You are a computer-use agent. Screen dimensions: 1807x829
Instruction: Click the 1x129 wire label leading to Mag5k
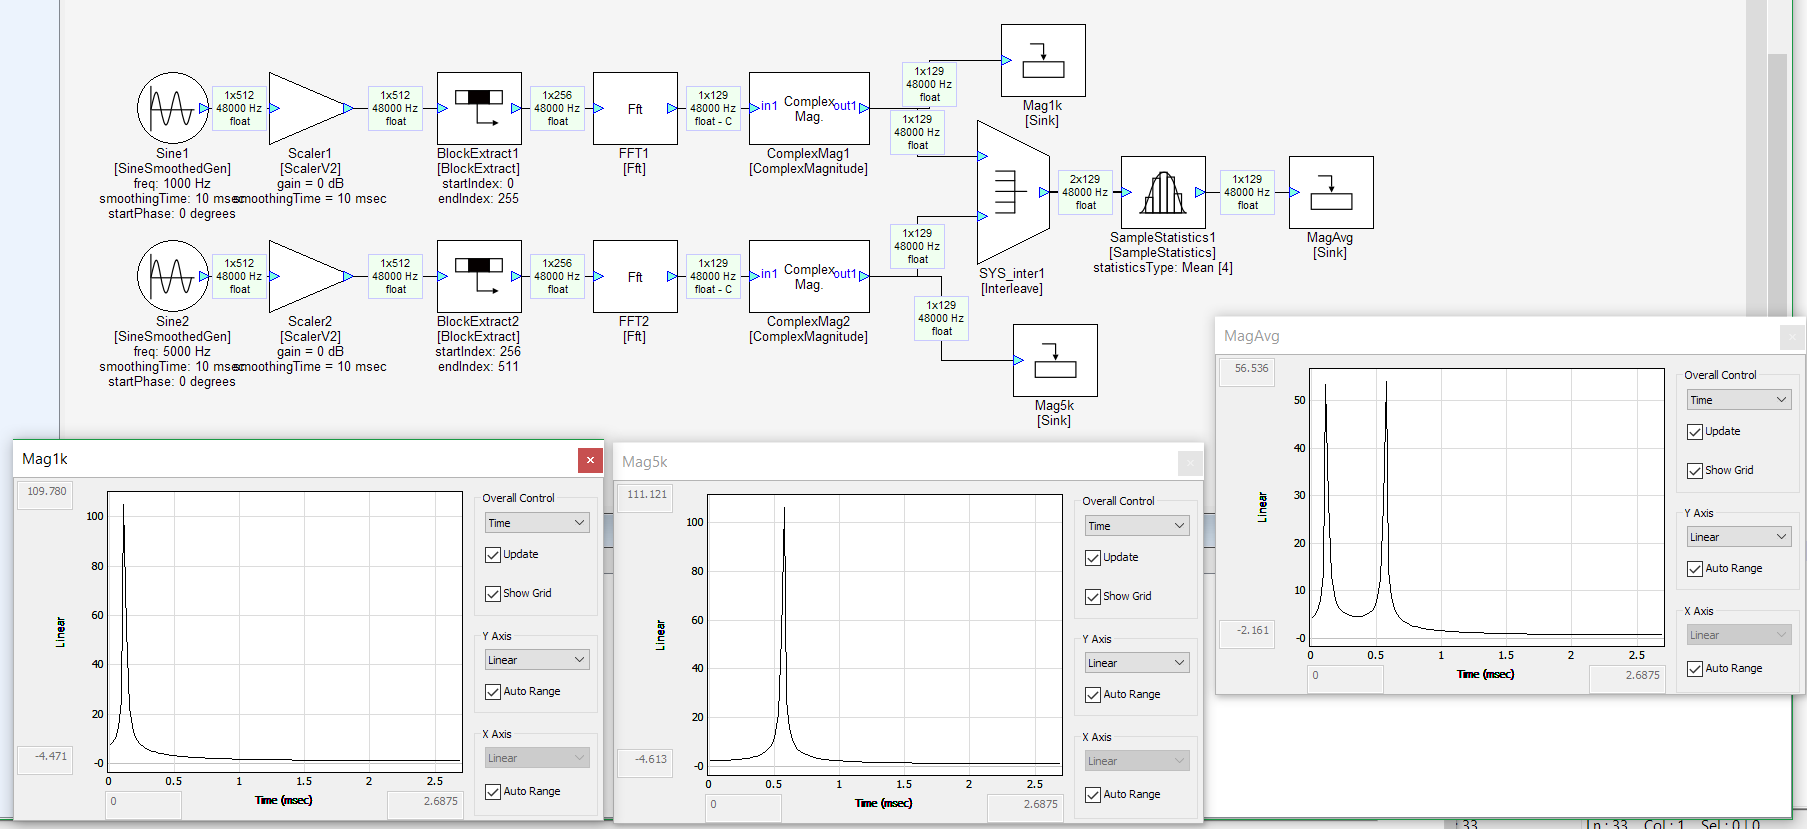[941, 318]
